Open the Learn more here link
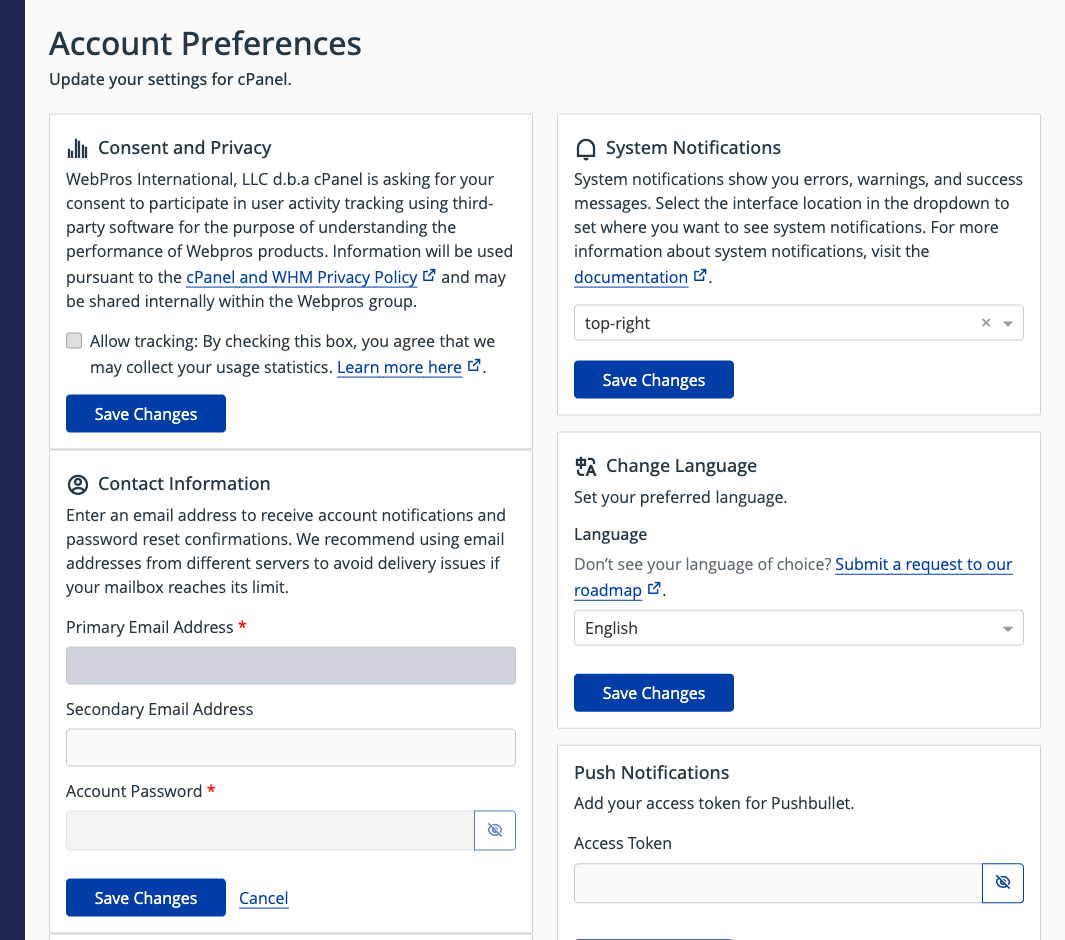The width and height of the screenshot is (1065, 940). pos(399,367)
